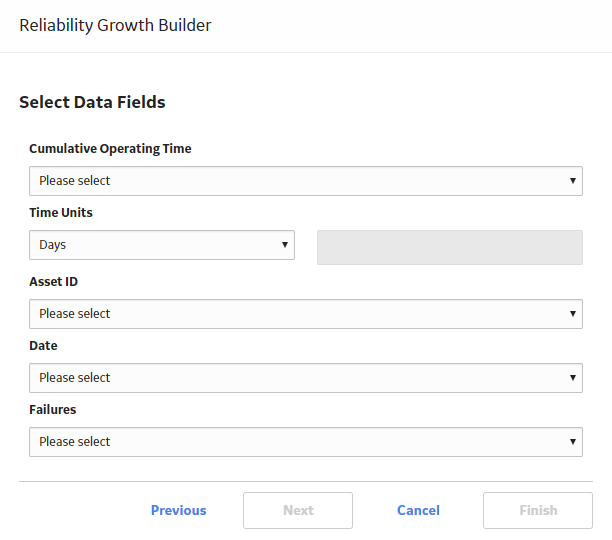Click the Days dropdown arrow icon

pos(285,245)
